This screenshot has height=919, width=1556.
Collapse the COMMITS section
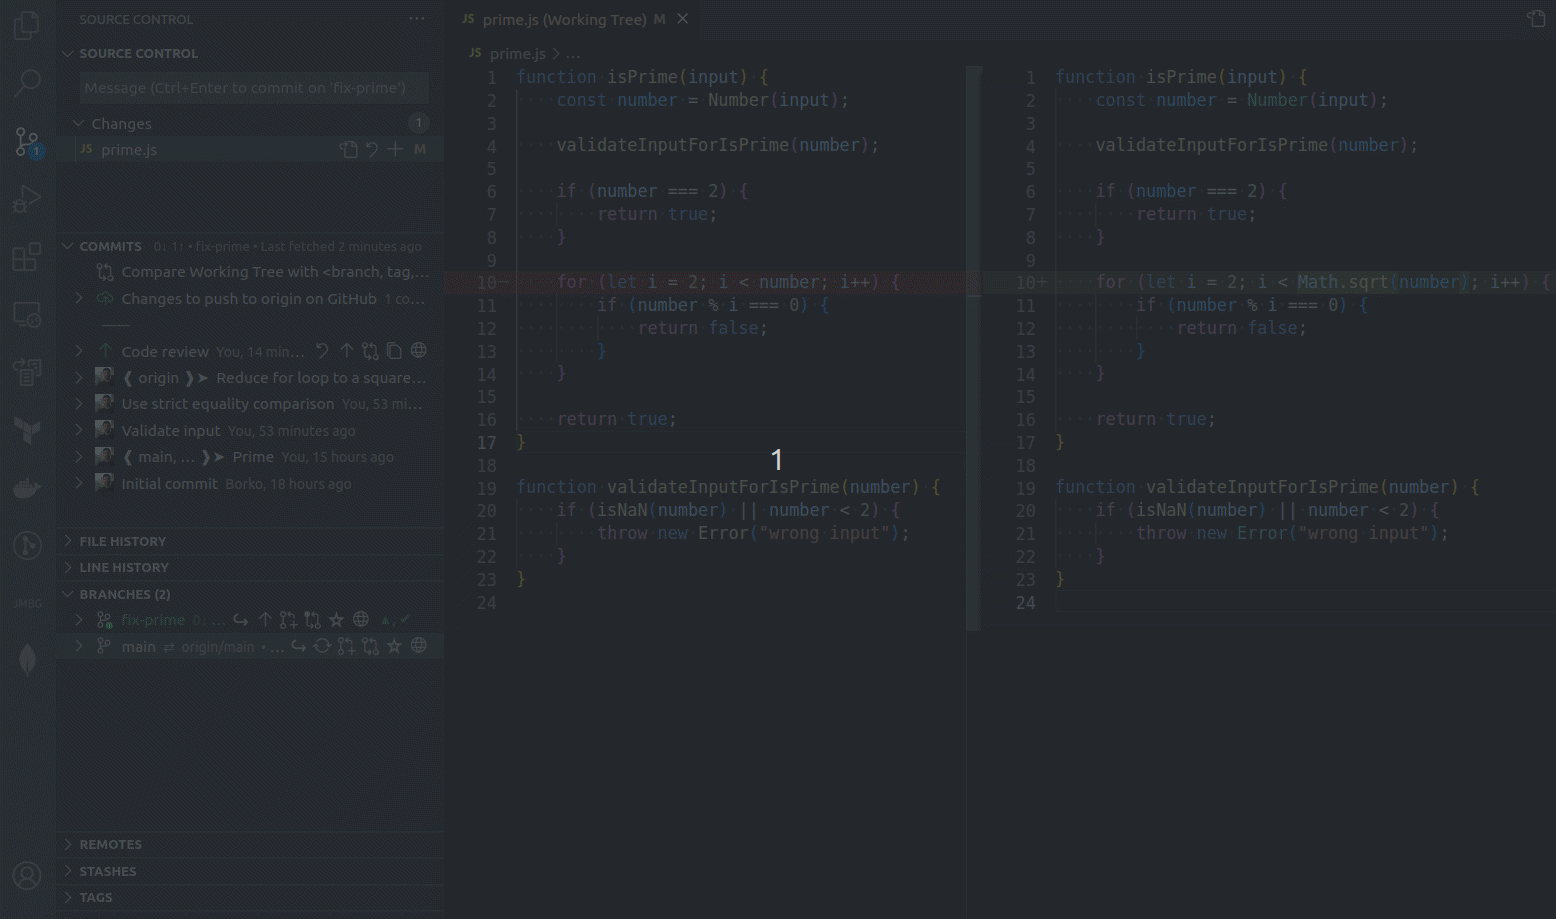68,246
